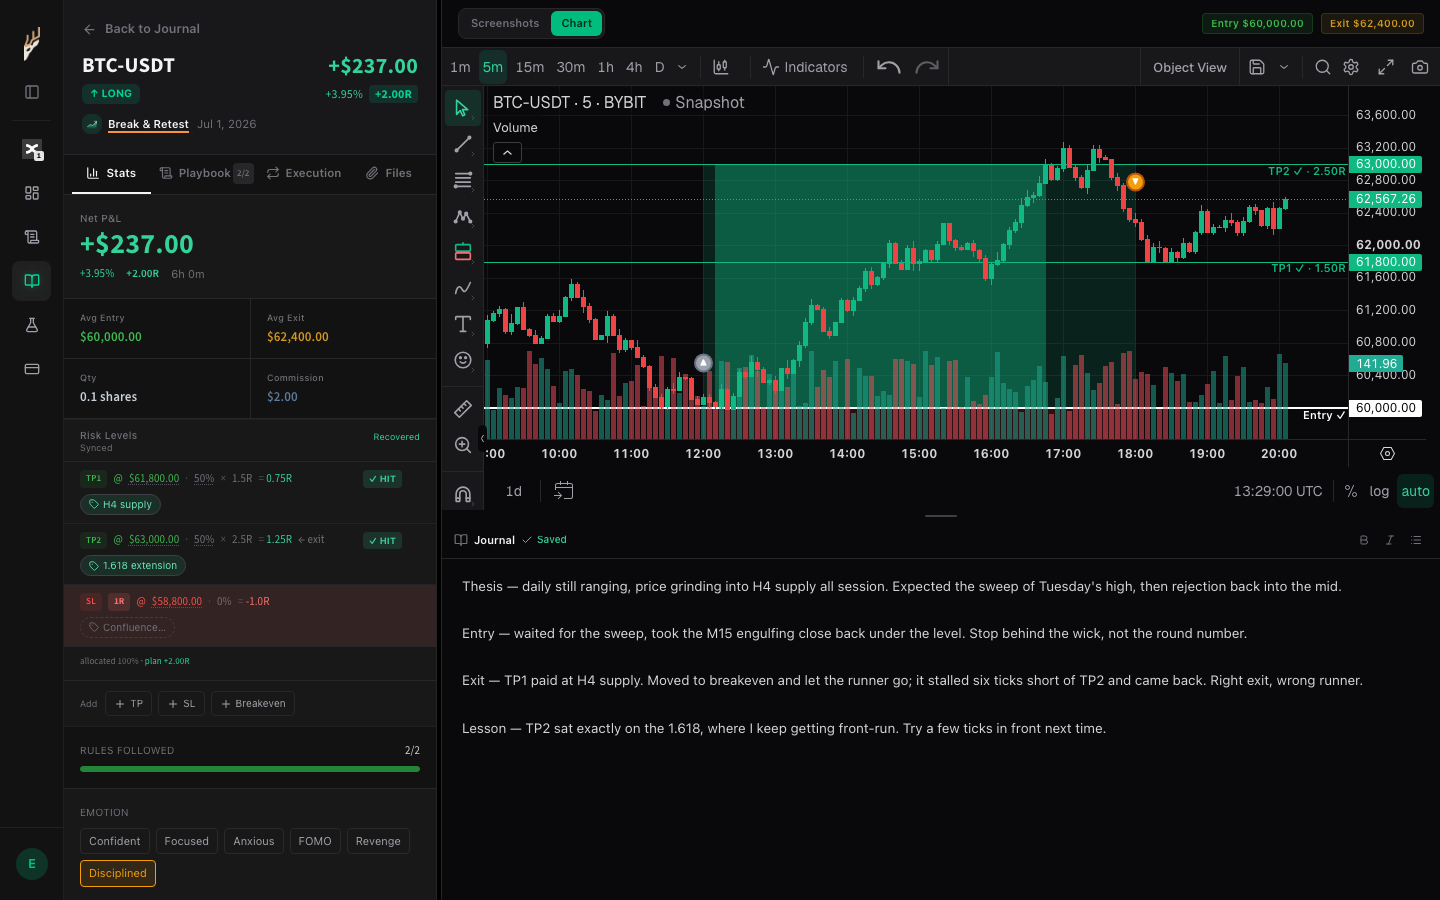Open the chart symbol search
1440x900 pixels.
pyautogui.click(x=1322, y=67)
